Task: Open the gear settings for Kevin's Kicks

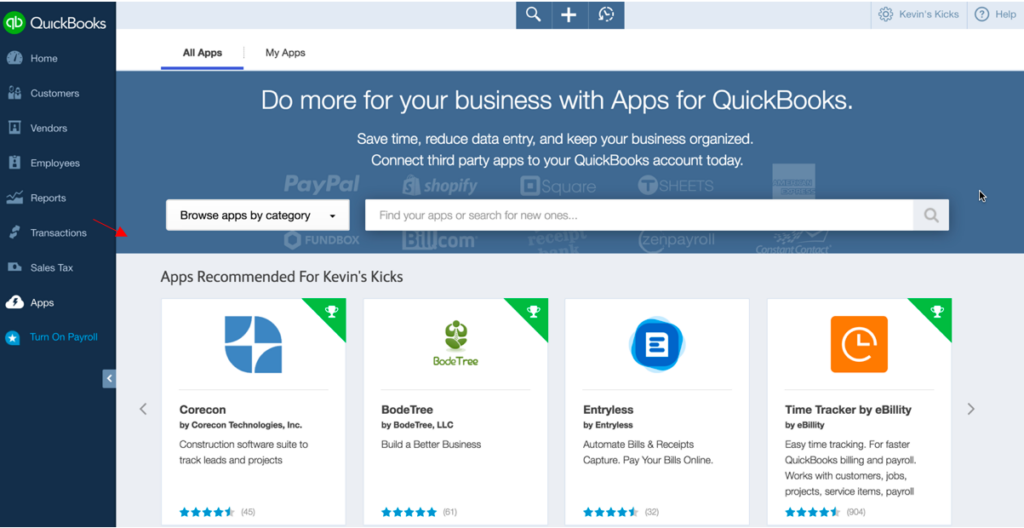Action: coord(886,14)
